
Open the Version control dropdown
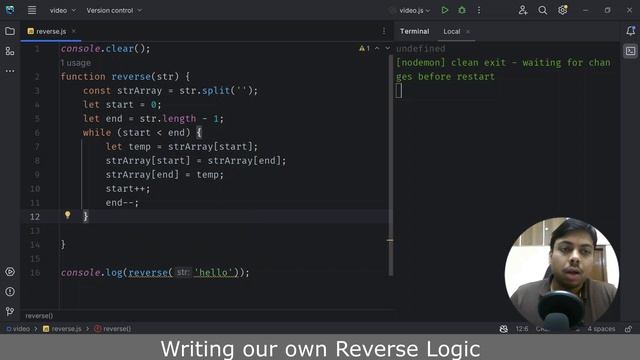tap(114, 11)
